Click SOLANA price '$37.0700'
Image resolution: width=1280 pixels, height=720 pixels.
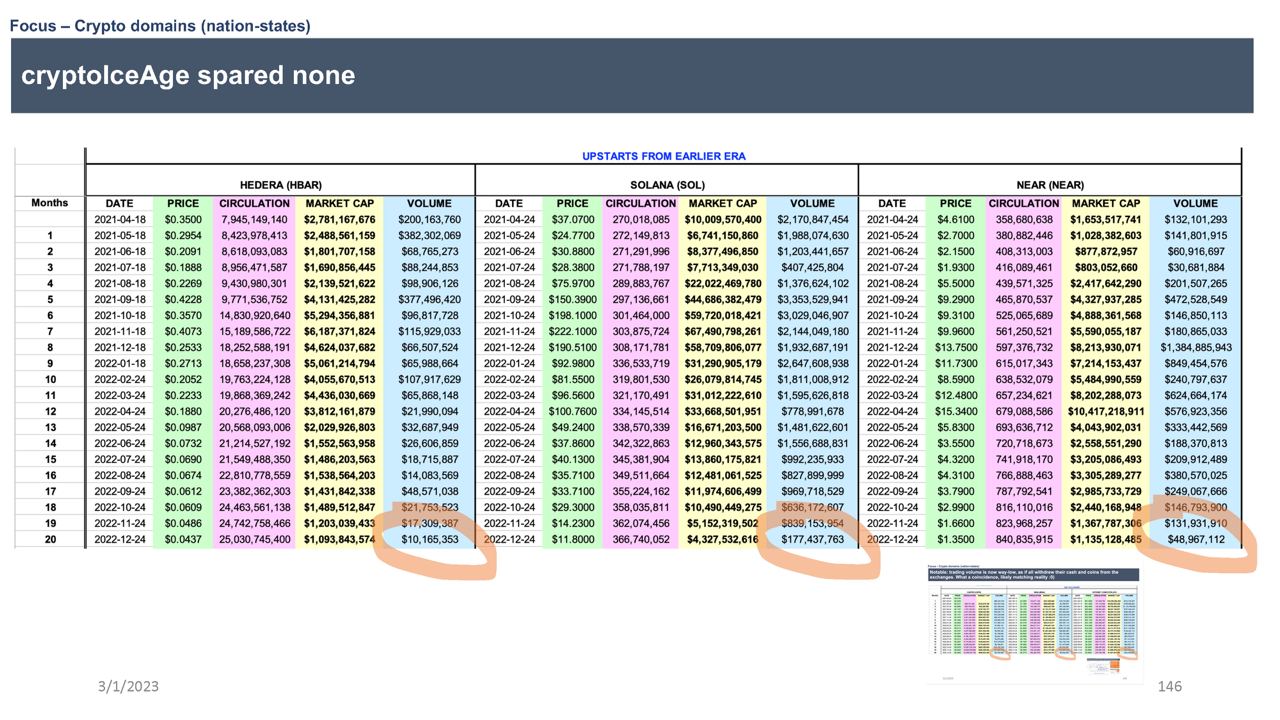coord(573,219)
